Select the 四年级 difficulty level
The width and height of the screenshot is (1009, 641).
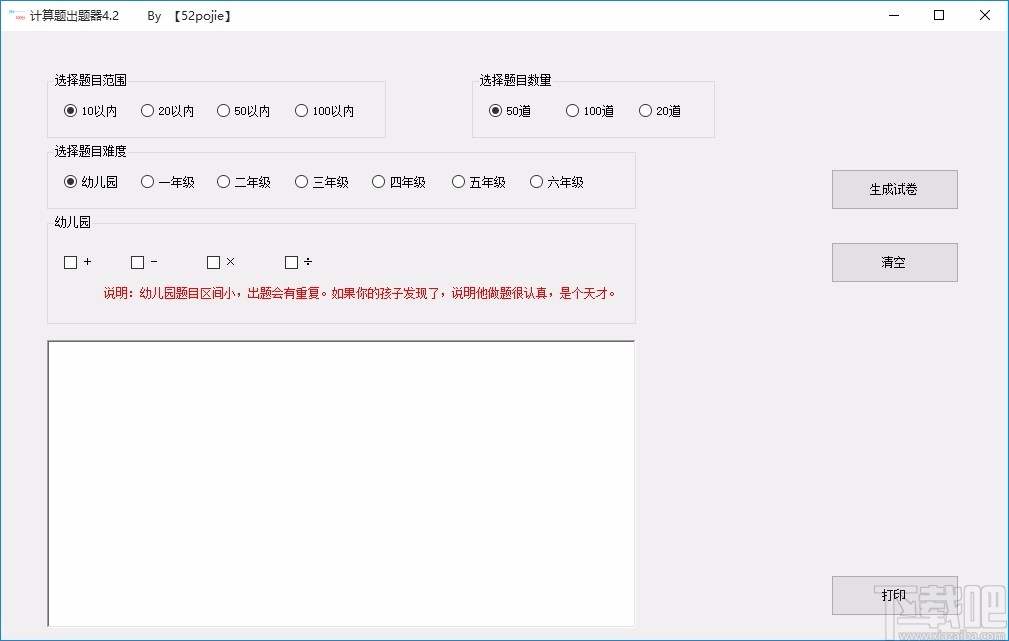[x=379, y=182]
